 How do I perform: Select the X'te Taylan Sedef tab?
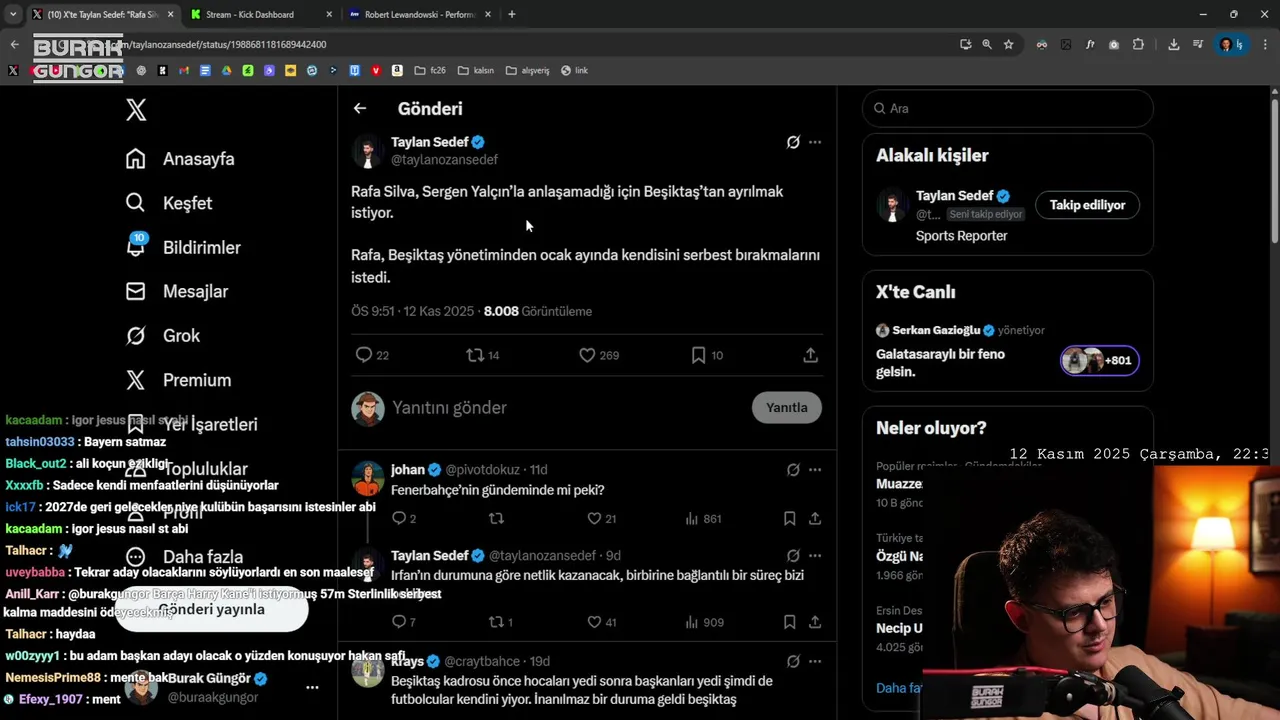tap(101, 14)
